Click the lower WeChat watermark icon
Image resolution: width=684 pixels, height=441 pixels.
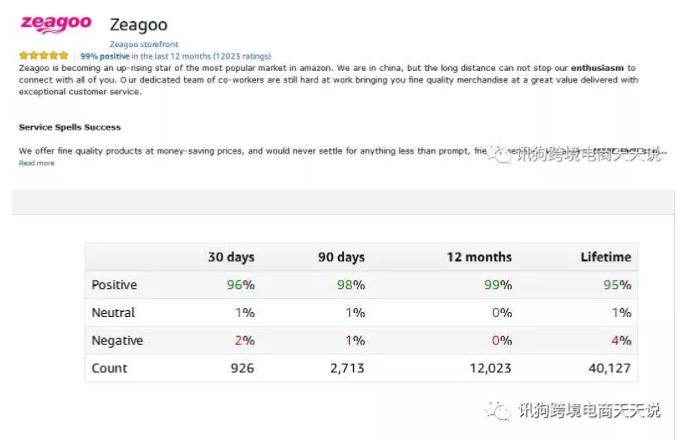tap(498, 410)
